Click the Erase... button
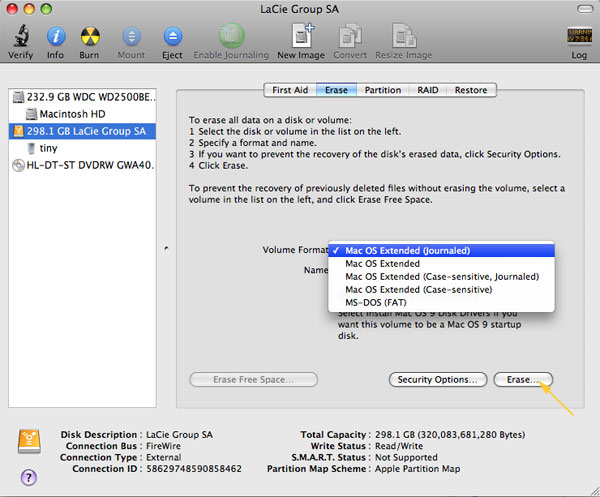 pos(523,380)
